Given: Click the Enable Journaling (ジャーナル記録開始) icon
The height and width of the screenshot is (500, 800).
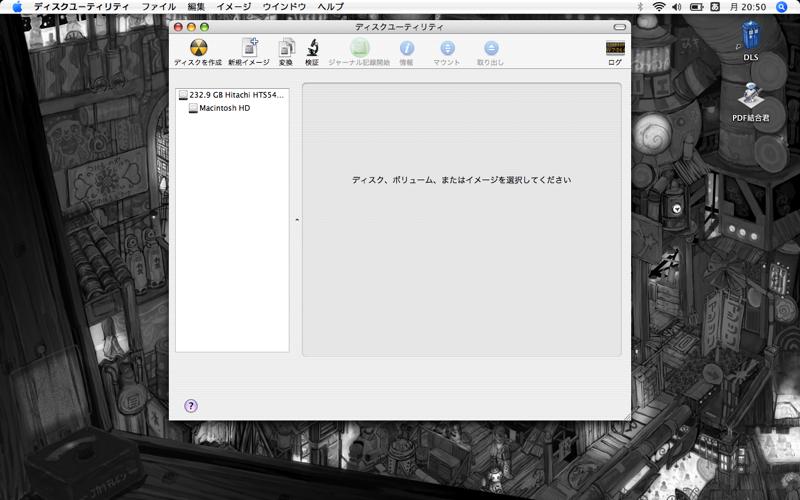Looking at the screenshot, I should pos(359,47).
